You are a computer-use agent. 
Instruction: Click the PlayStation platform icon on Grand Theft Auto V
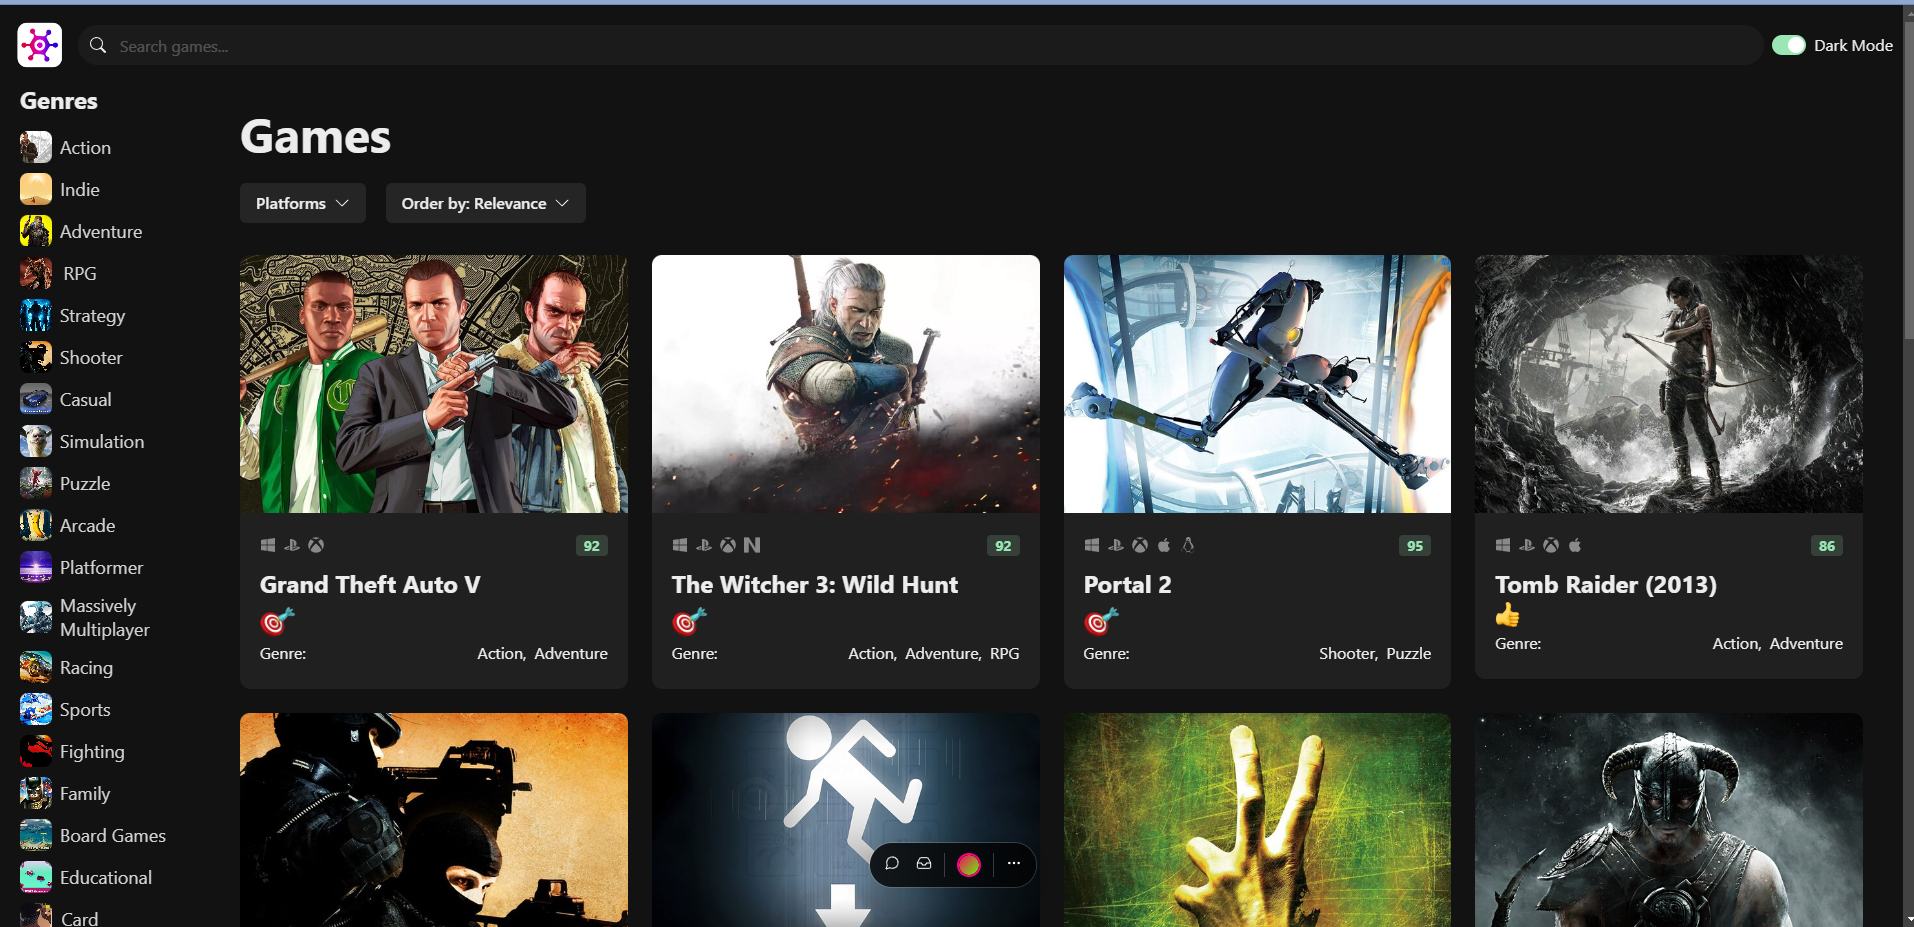(x=292, y=545)
